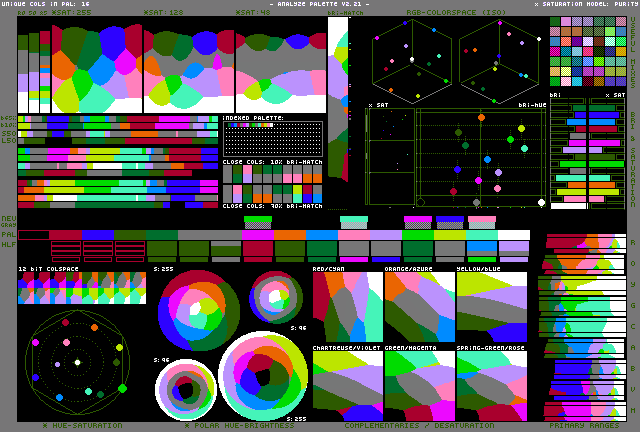Viewport: 640px width, 432px height.
Task: Open the SPRING-GREEN/ROSE complementary panel
Action: [x=492, y=386]
